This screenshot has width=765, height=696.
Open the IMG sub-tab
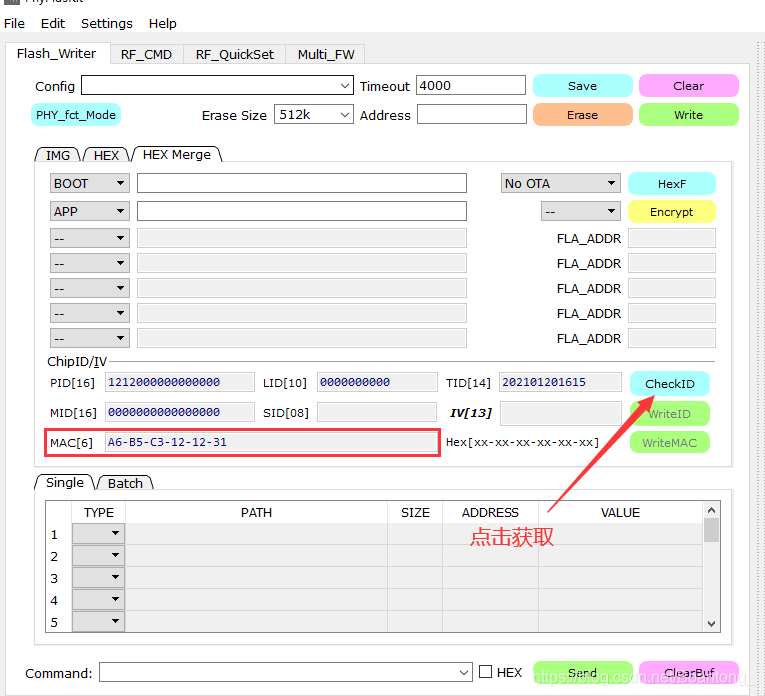coord(58,155)
